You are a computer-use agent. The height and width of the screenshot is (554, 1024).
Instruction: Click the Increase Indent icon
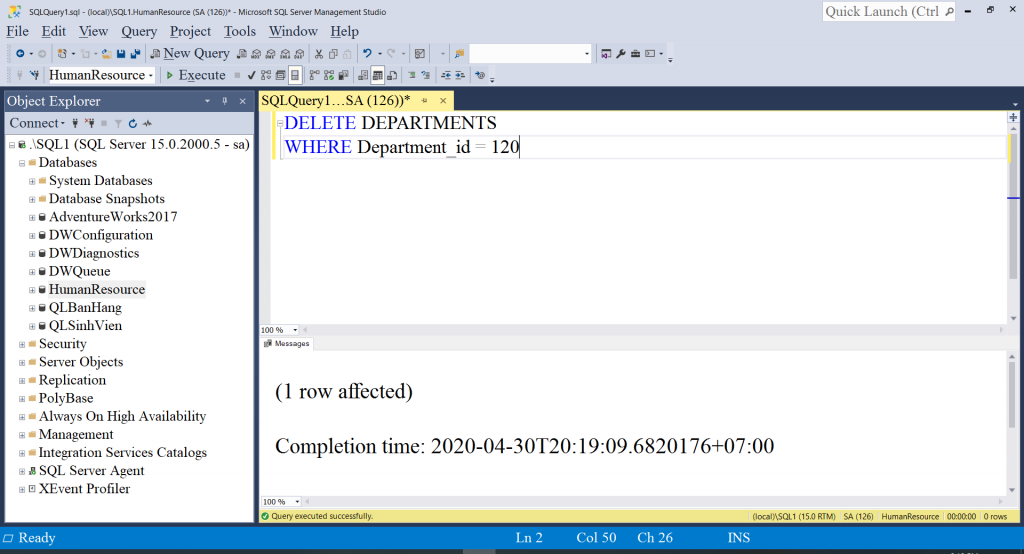(x=460, y=75)
